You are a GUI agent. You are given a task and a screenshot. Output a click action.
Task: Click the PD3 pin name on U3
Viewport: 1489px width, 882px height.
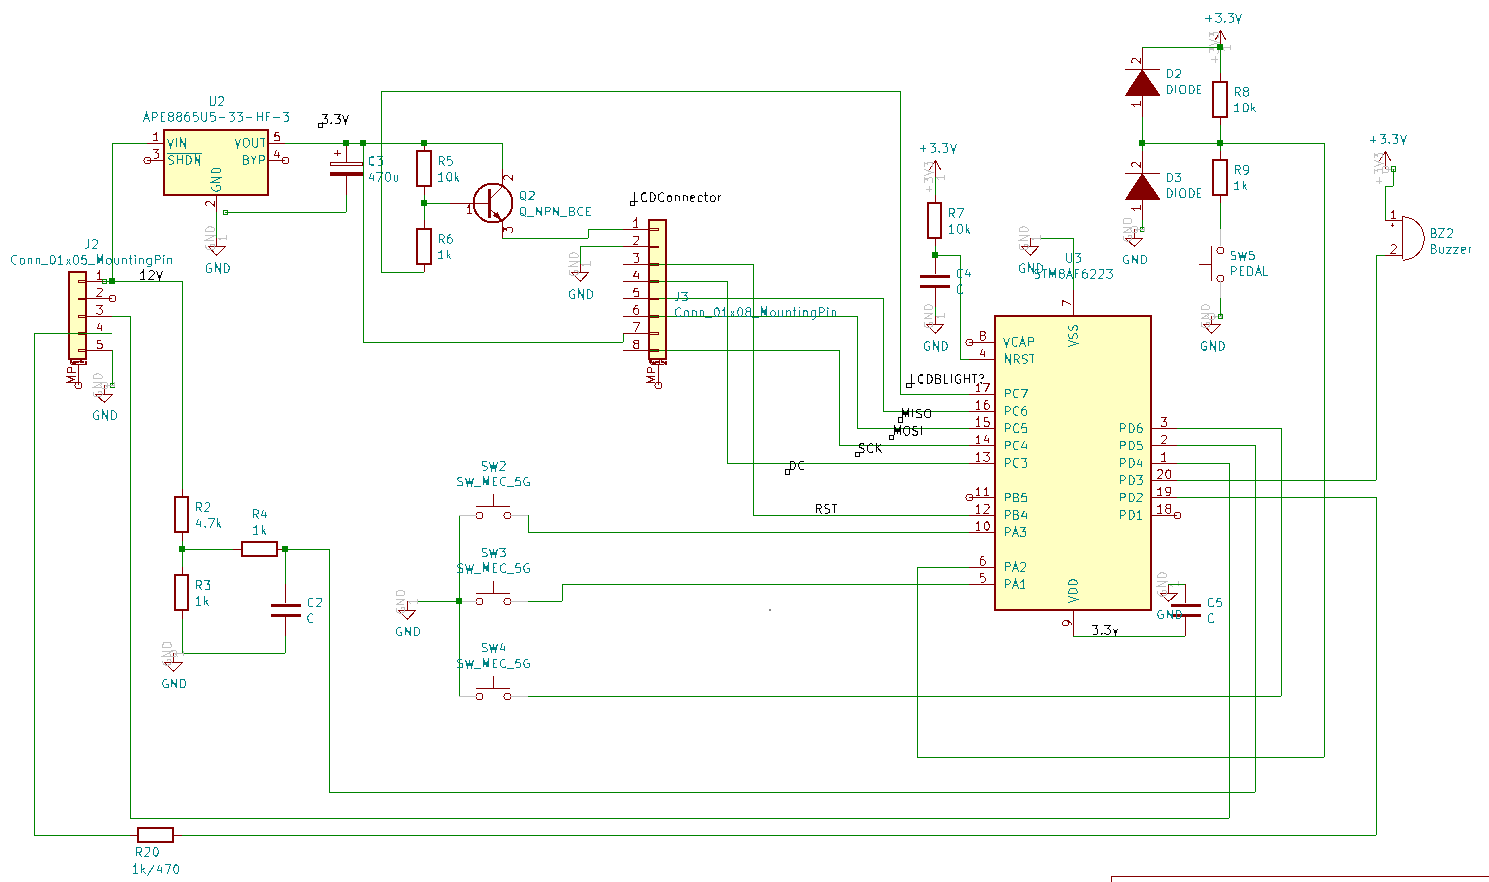pyautogui.click(x=1131, y=480)
